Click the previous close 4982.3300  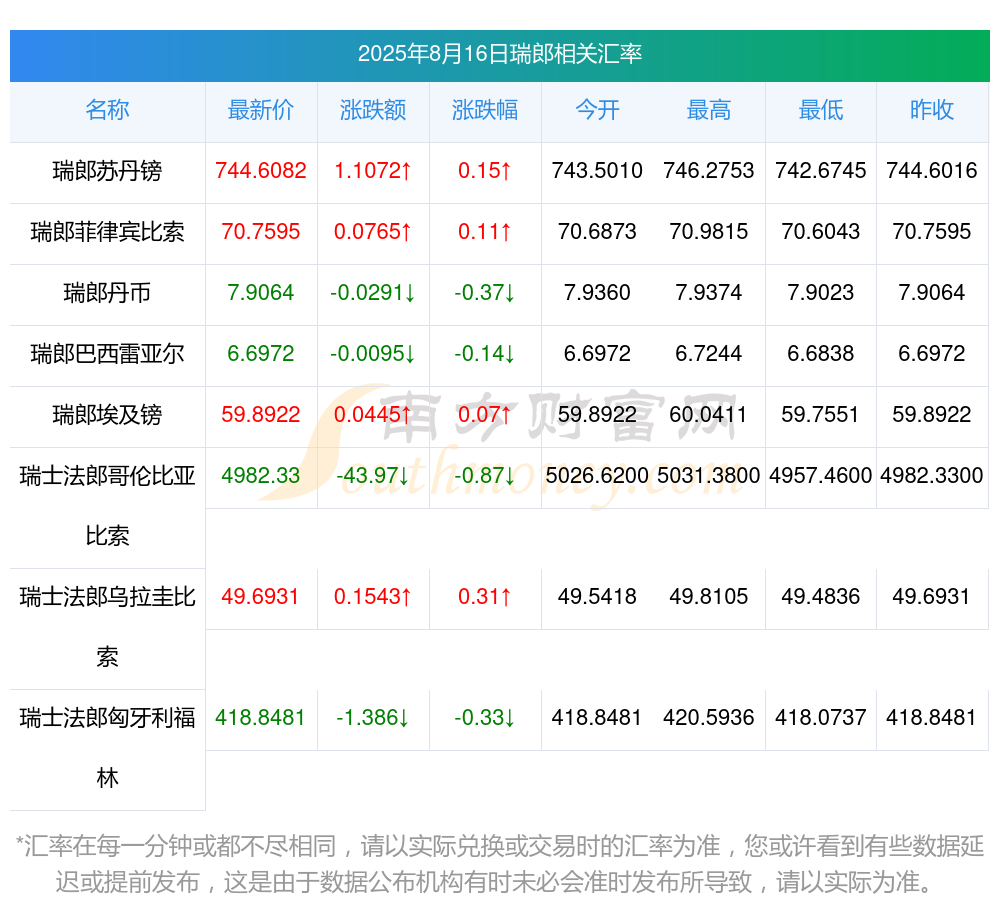(932, 476)
